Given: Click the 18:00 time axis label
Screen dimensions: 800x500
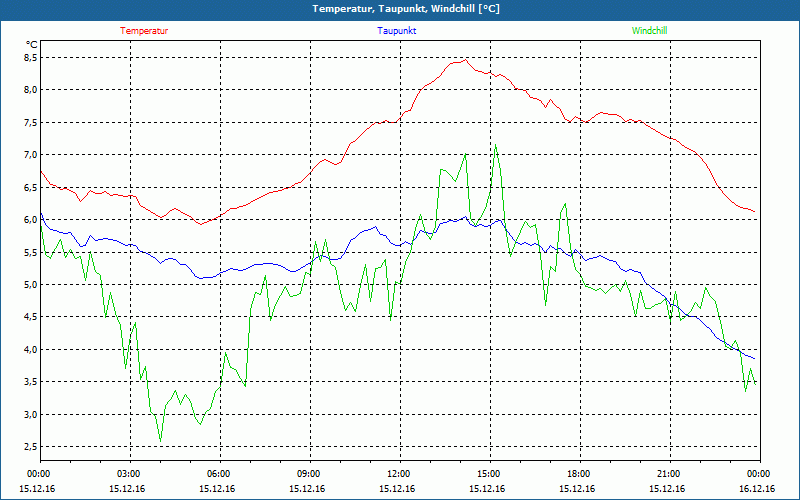Looking at the screenshot, I should 580,473.
